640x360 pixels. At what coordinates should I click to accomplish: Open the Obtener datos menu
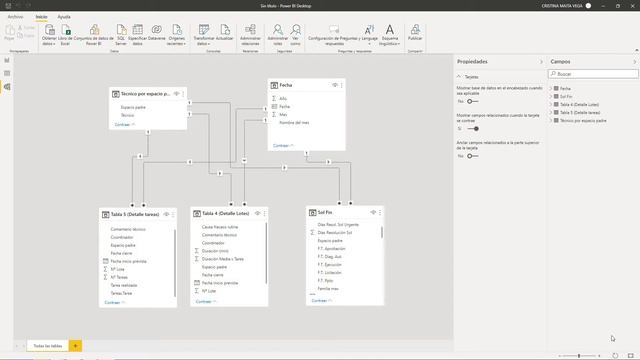[x=49, y=35]
